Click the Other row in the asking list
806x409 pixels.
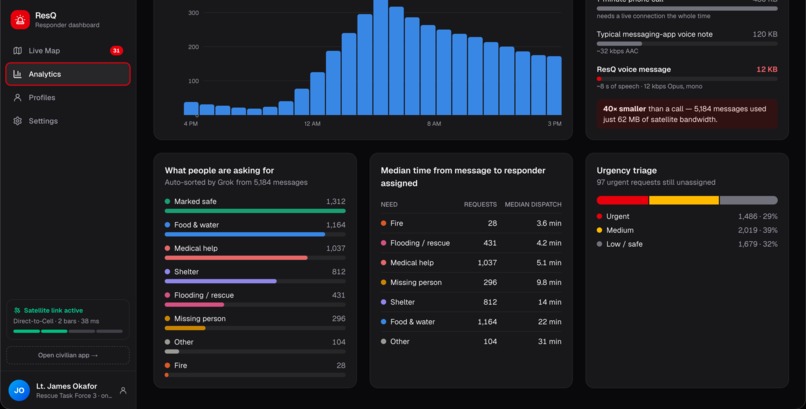pyautogui.click(x=255, y=346)
